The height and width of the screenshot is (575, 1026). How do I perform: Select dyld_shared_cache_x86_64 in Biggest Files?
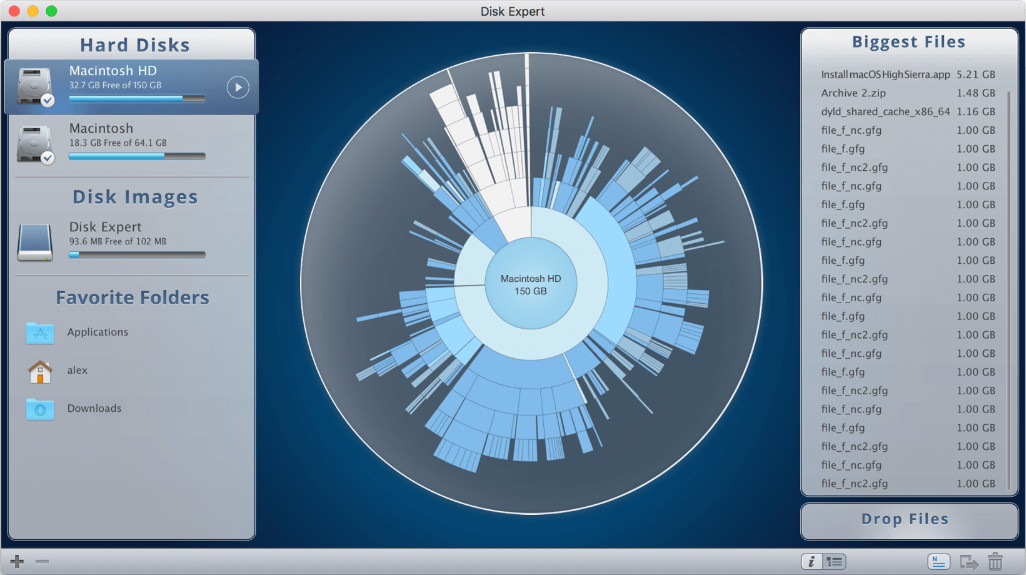tap(885, 112)
